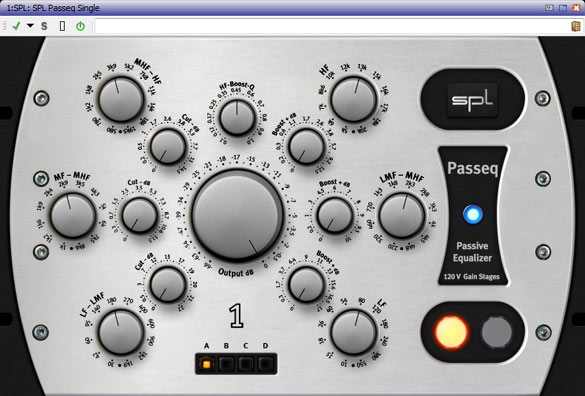
Task: Click the large channel number 1
Action: [x=236, y=316]
